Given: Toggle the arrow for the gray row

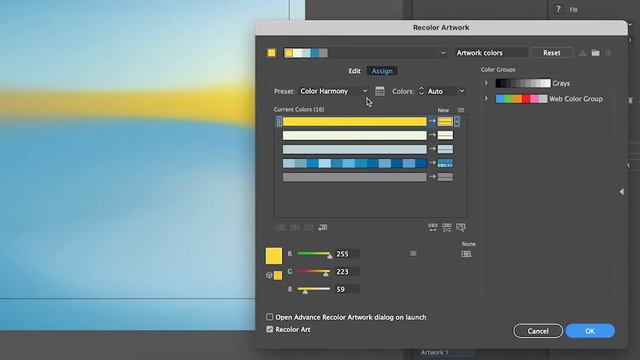Looking at the screenshot, I should point(432,177).
